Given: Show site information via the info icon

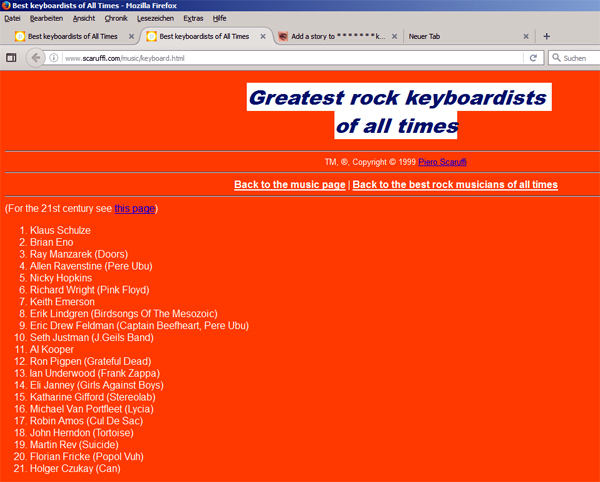Looking at the screenshot, I should click(54, 58).
